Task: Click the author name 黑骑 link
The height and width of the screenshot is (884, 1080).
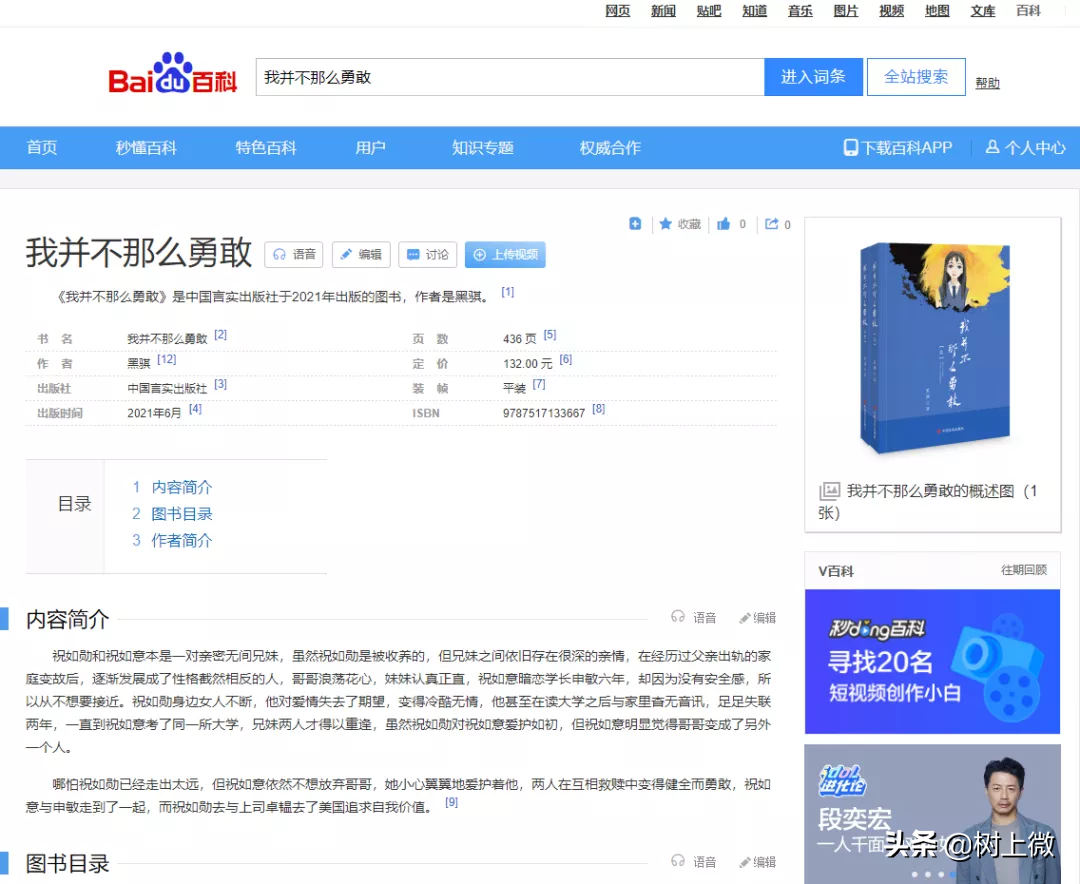Action: [138, 361]
